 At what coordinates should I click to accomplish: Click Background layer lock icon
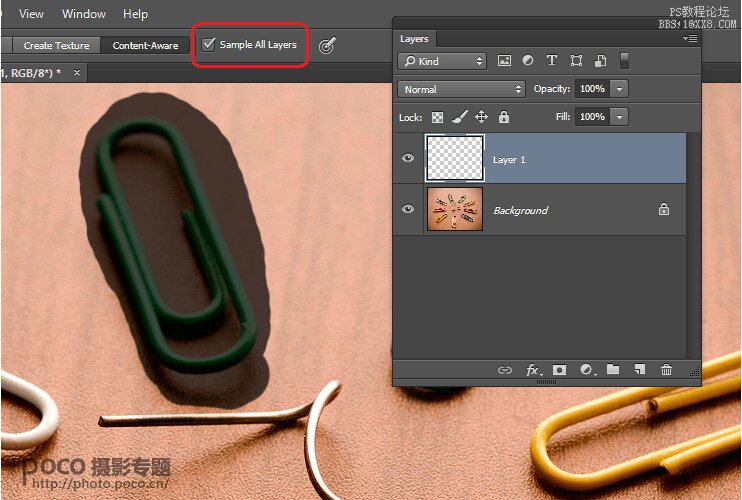point(664,209)
